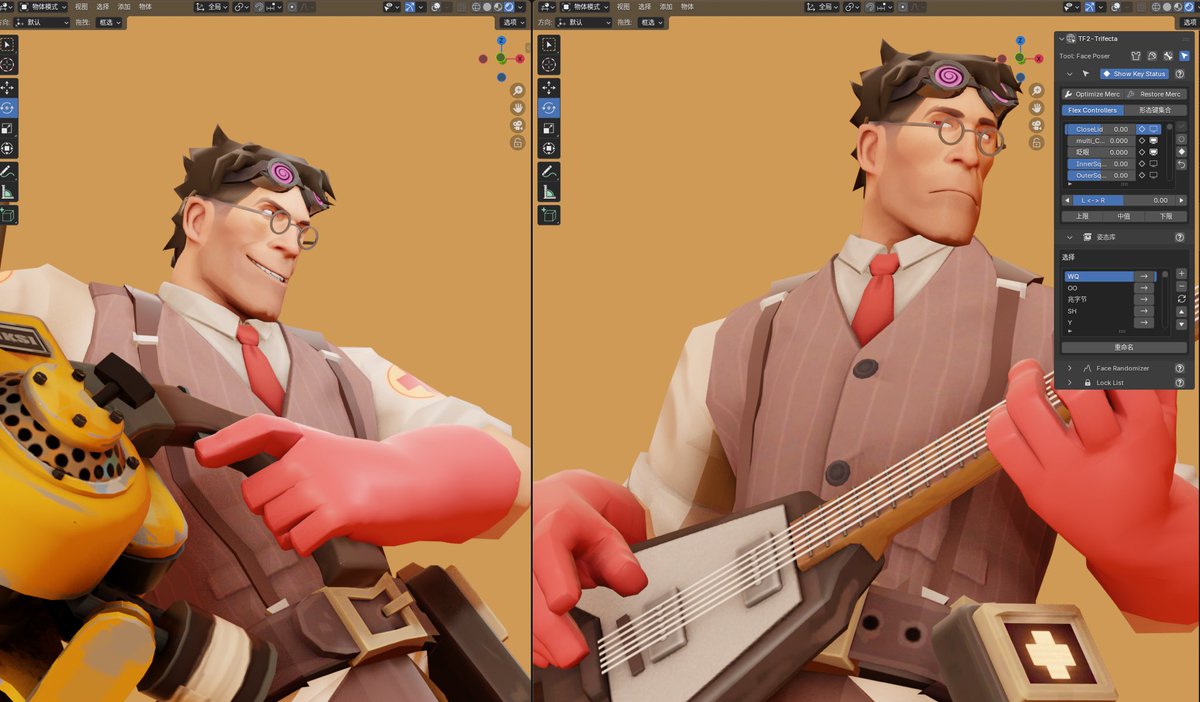This screenshot has width=1200, height=702.
Task: Select the Select Box tool in right viewport
Action: [x=549, y=44]
